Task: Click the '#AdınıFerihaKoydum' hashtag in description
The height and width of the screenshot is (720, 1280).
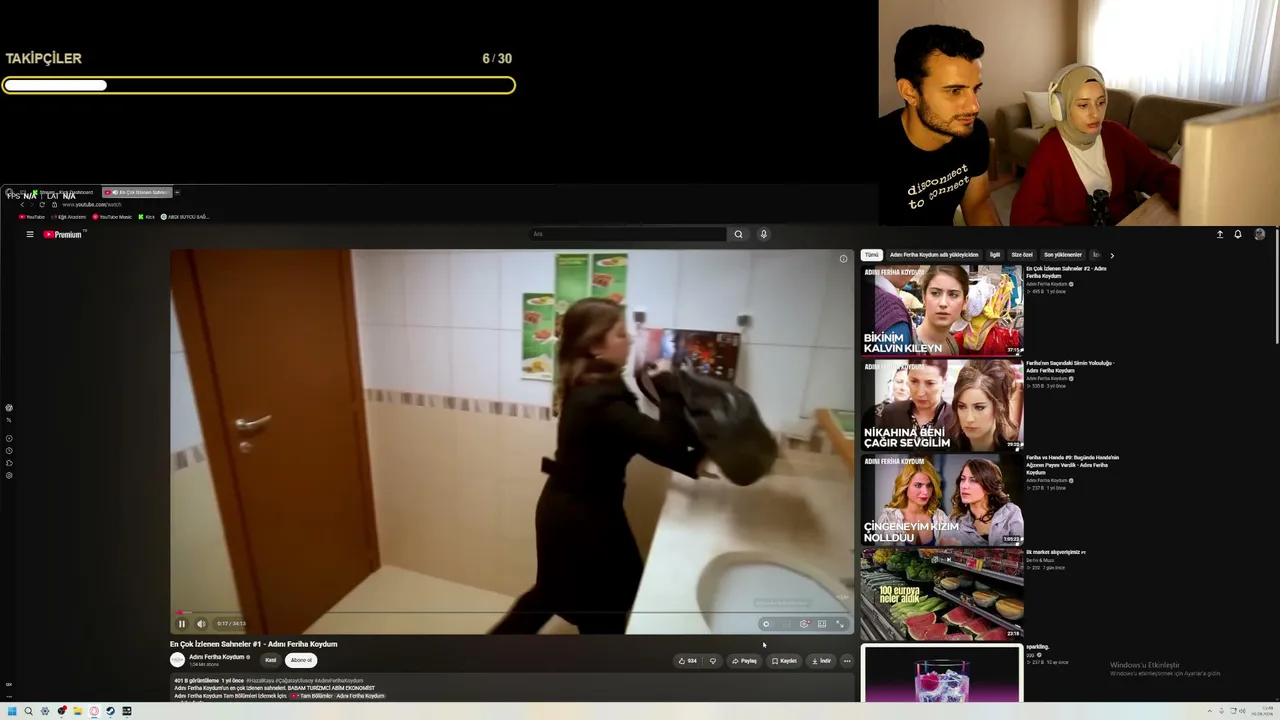Action: tap(339, 681)
